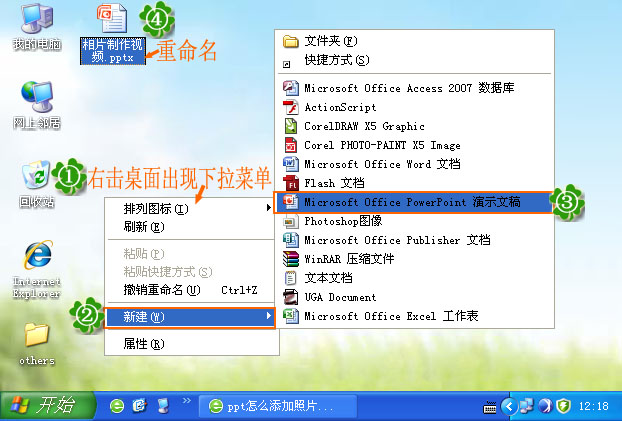Open 新建(W) in context menu
This screenshot has height=421, width=622.
pos(190,317)
